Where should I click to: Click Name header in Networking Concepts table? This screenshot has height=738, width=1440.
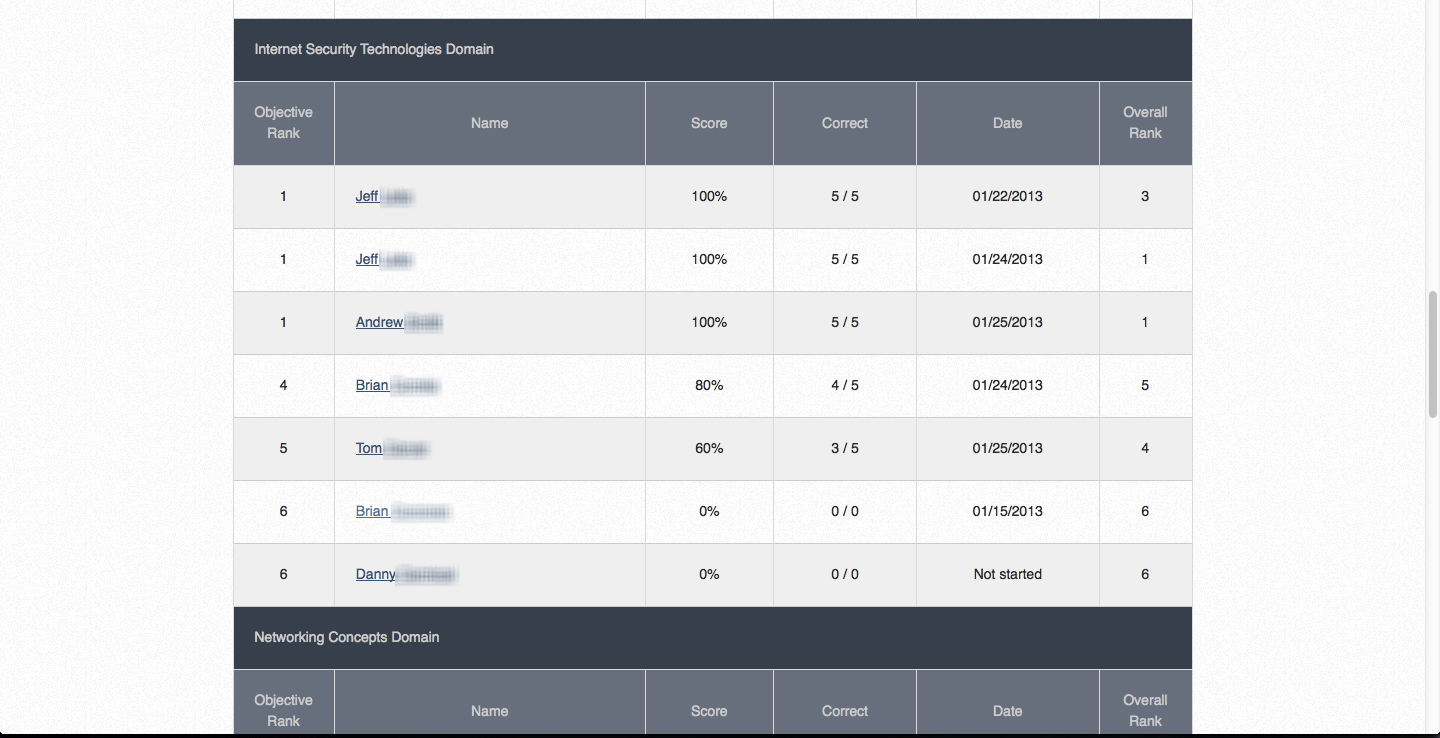490,711
